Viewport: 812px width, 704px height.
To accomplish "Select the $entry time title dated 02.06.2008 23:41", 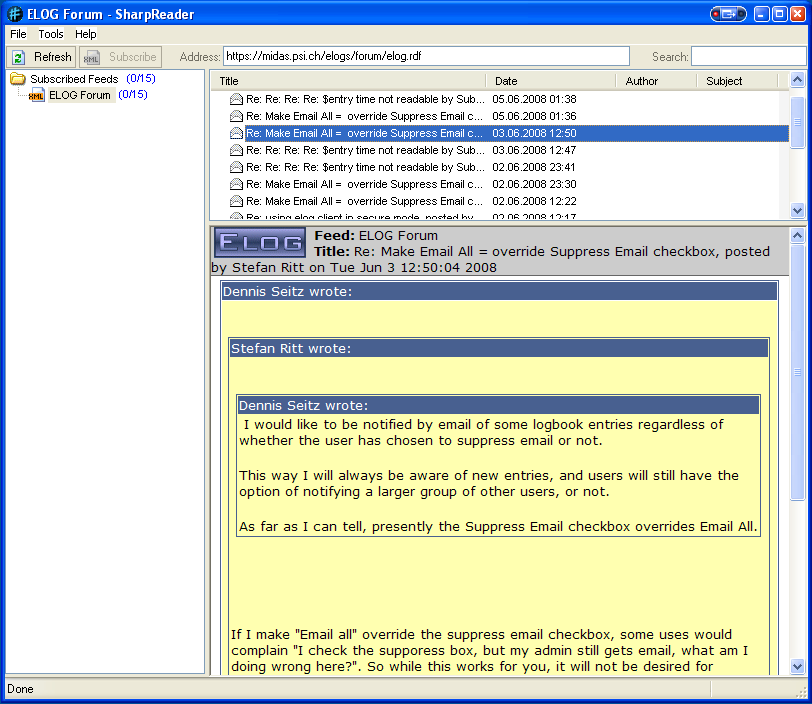I will point(365,167).
